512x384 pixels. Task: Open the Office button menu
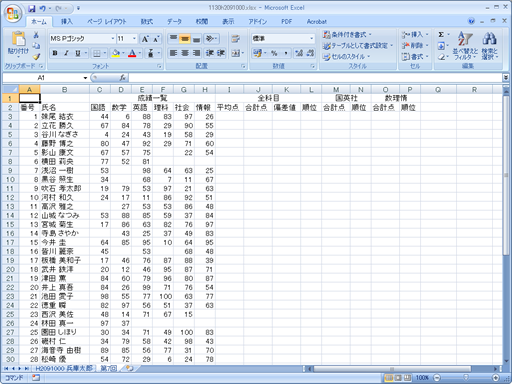13,13
